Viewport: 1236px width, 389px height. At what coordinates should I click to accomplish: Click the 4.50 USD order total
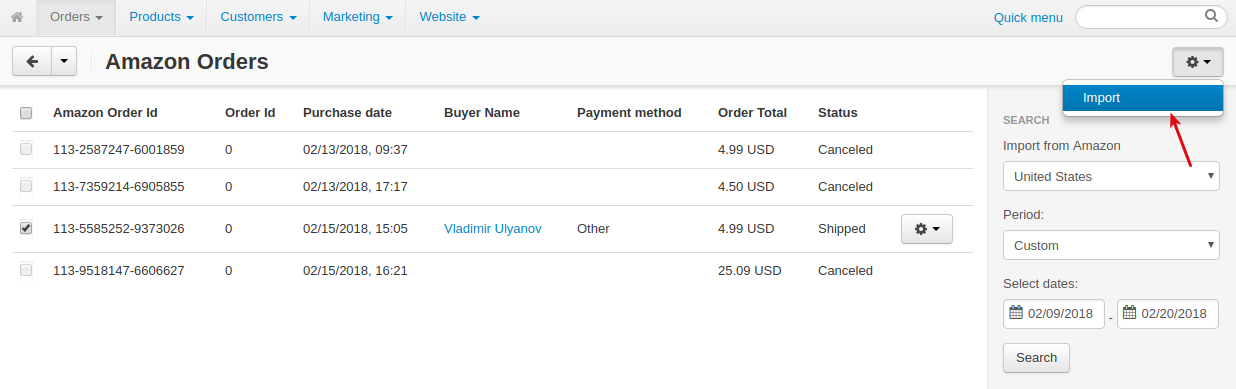click(746, 186)
